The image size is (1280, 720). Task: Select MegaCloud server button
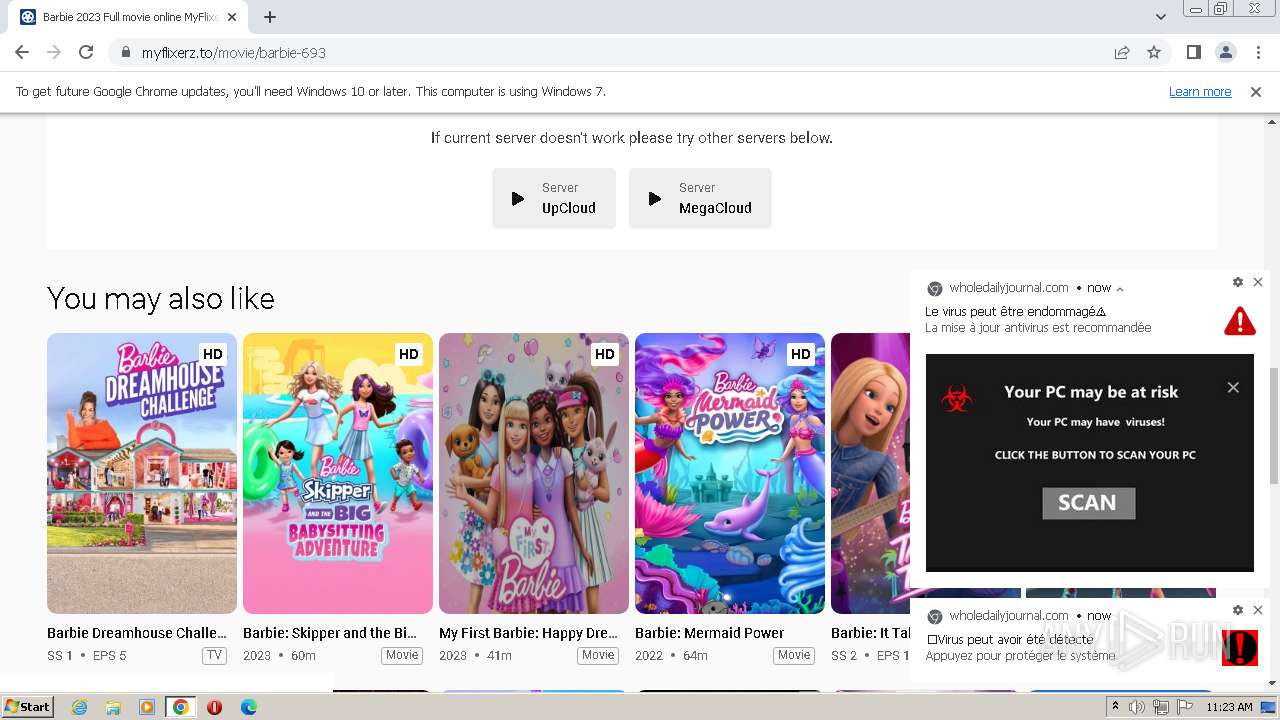700,198
